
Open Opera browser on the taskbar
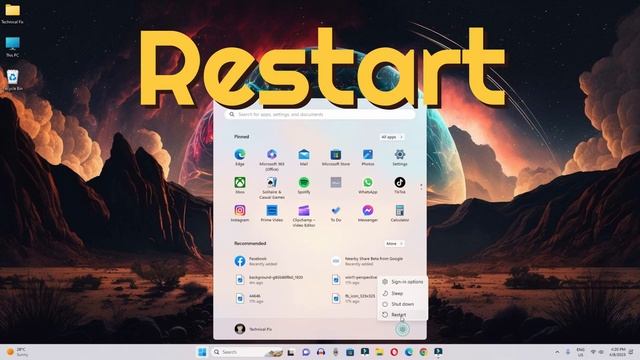[x=394, y=352]
